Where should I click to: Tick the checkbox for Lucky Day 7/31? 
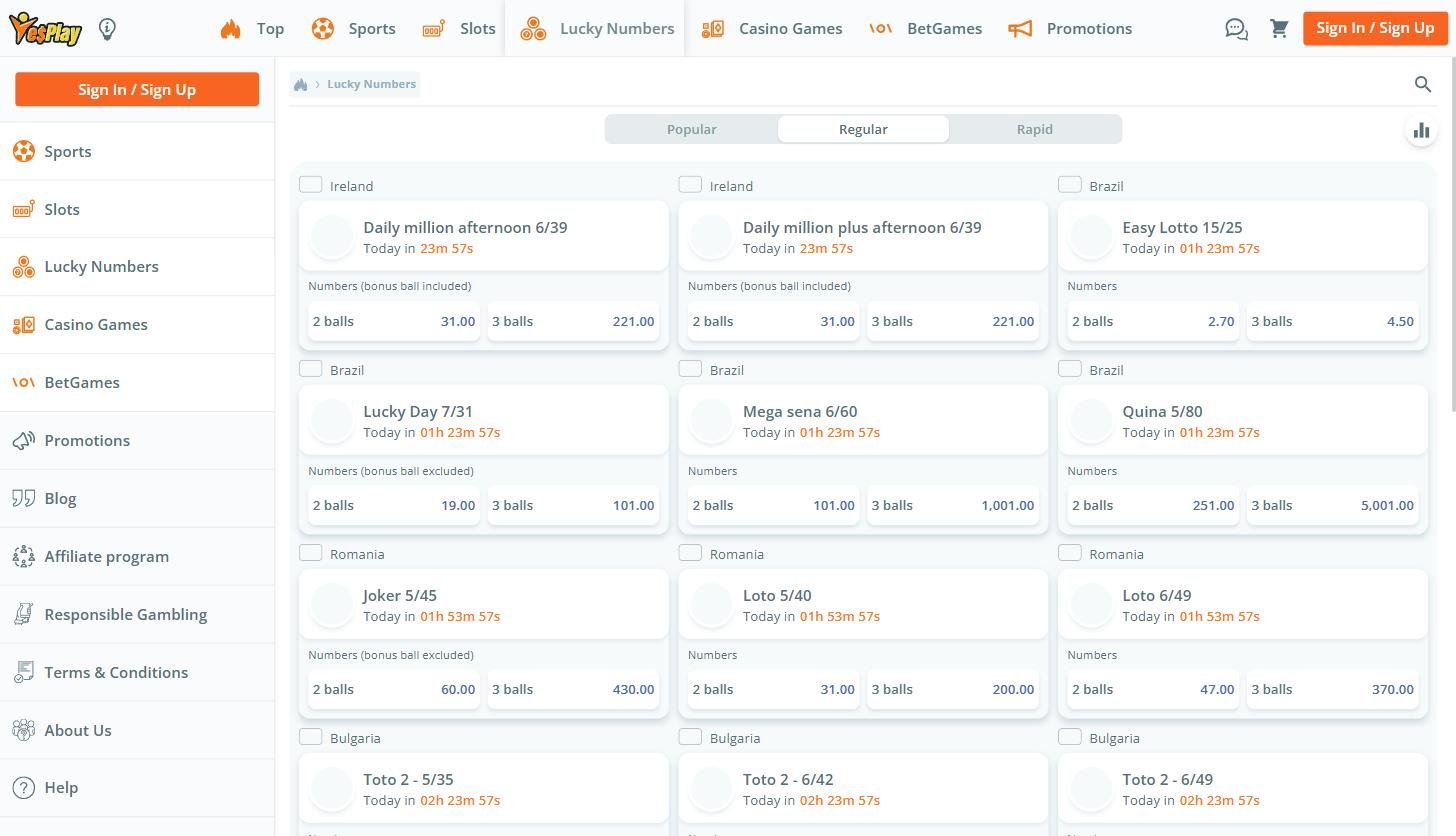pyautogui.click(x=310, y=369)
